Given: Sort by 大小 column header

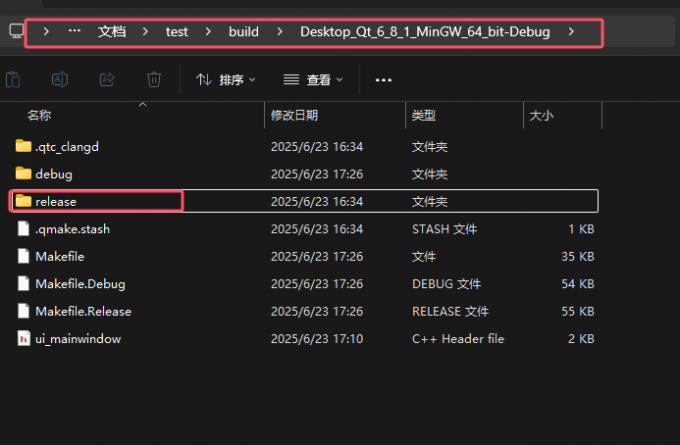Looking at the screenshot, I should click(541, 115).
